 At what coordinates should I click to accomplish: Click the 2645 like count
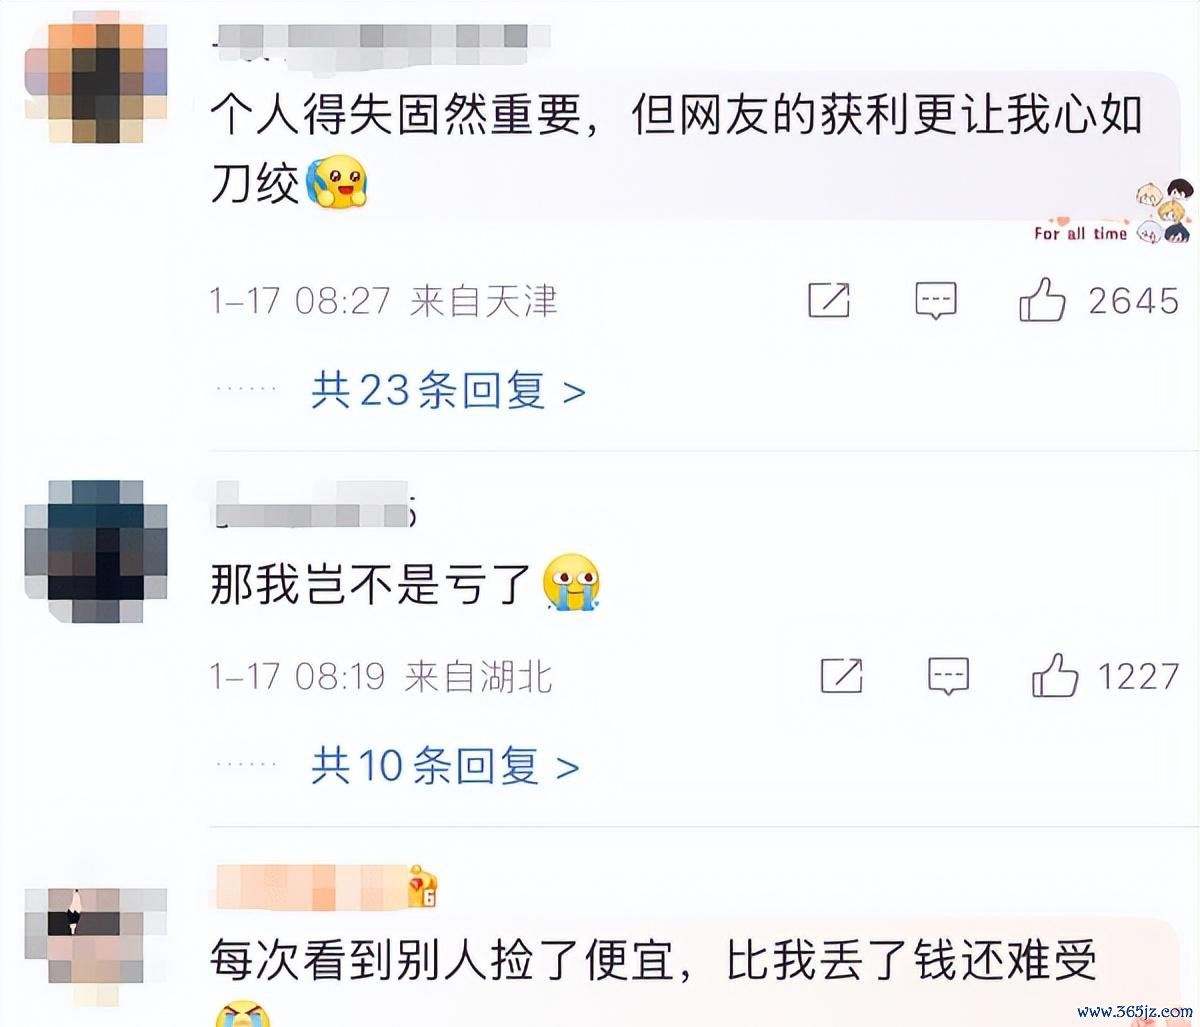[1134, 301]
